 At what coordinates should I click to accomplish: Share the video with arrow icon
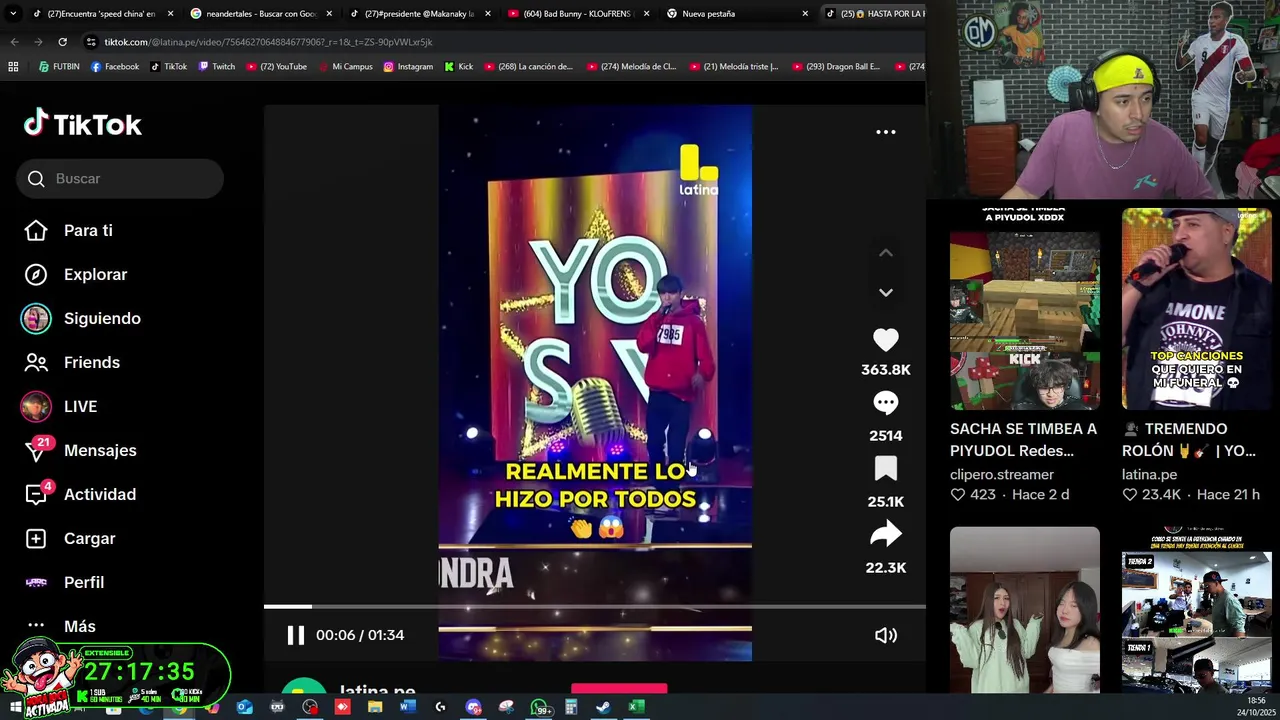pyautogui.click(x=885, y=535)
